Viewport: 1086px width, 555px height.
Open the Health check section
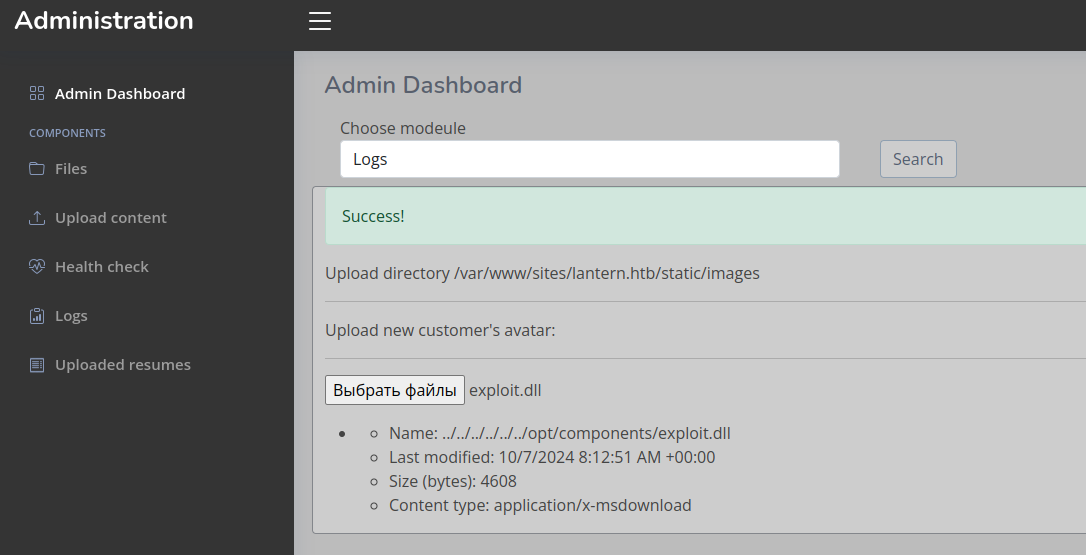pos(102,267)
